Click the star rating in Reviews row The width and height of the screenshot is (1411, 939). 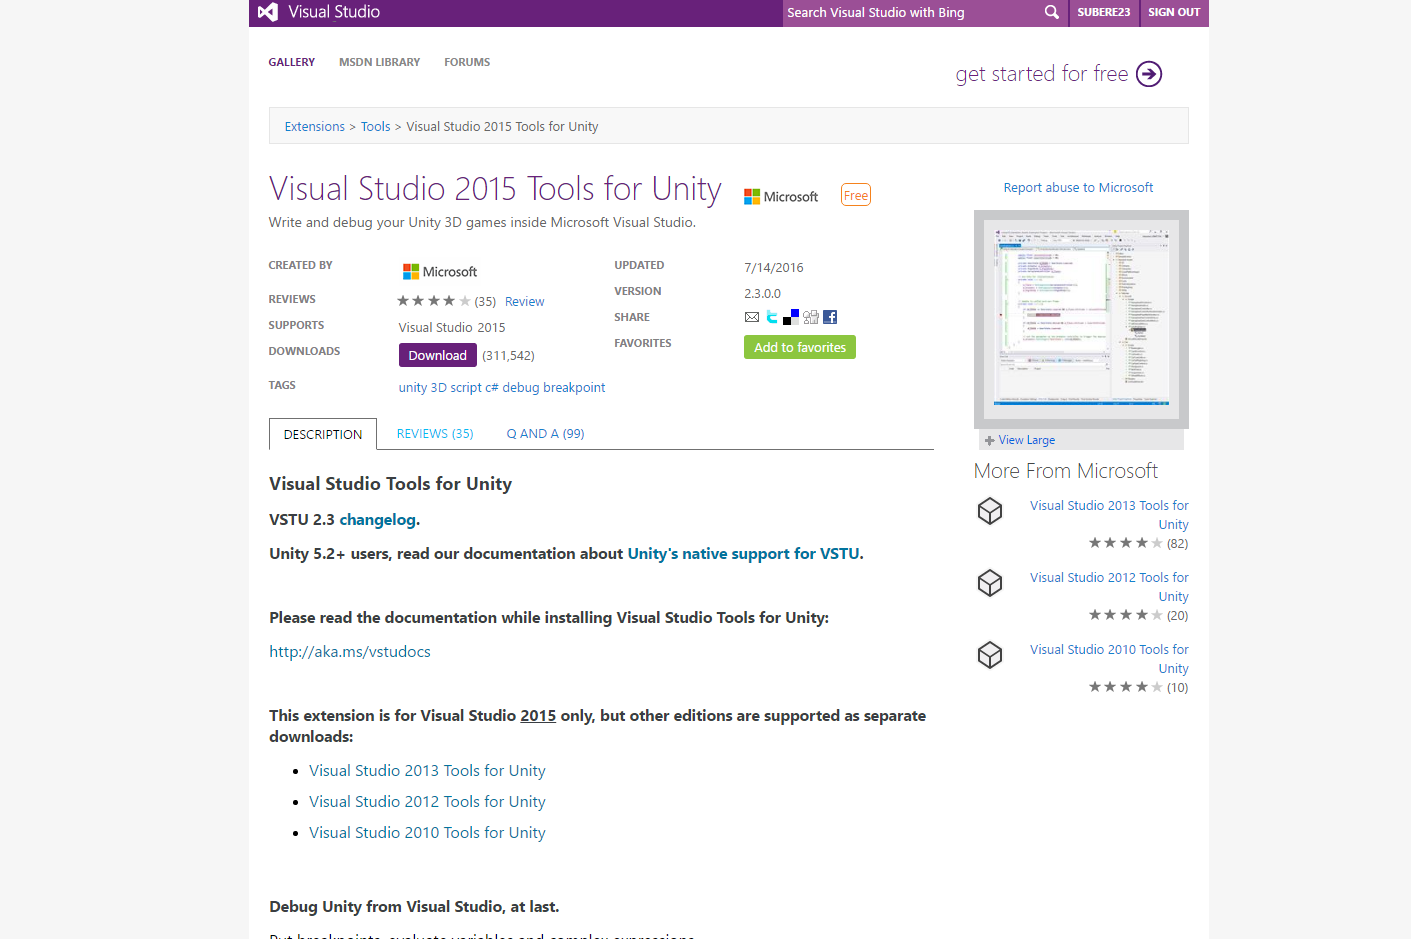(434, 301)
